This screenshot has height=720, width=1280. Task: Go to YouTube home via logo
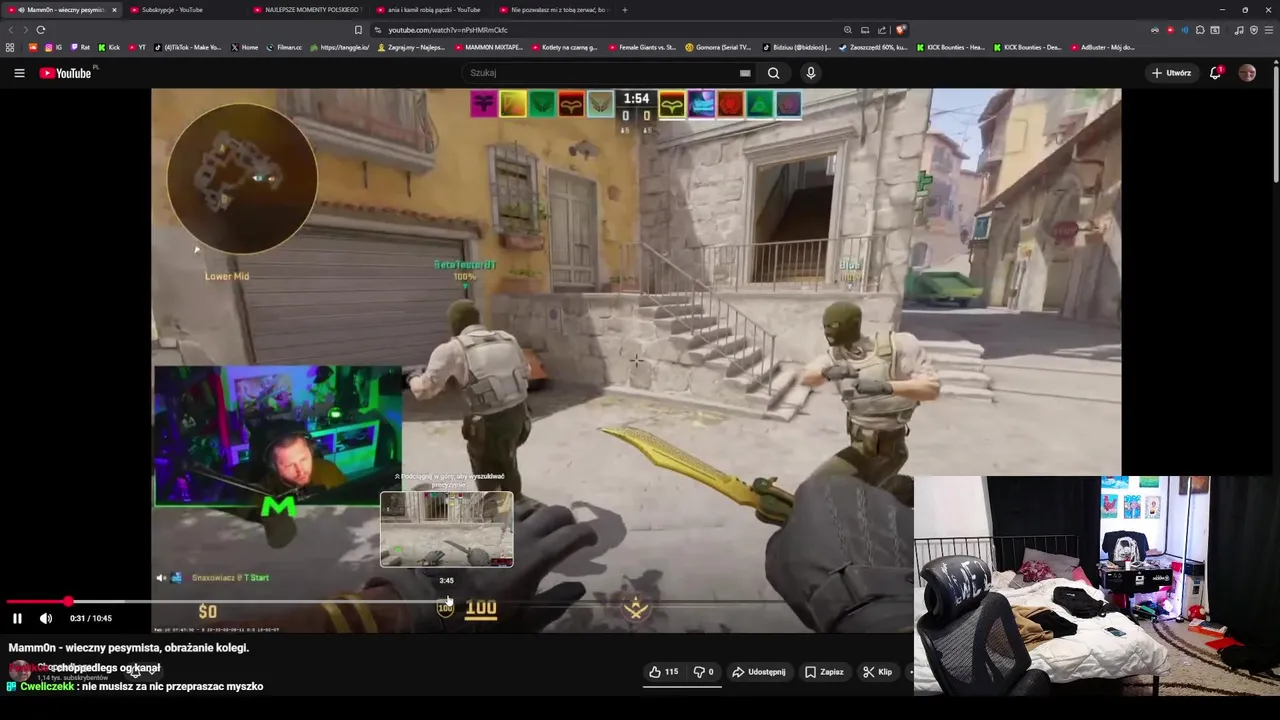(x=66, y=73)
